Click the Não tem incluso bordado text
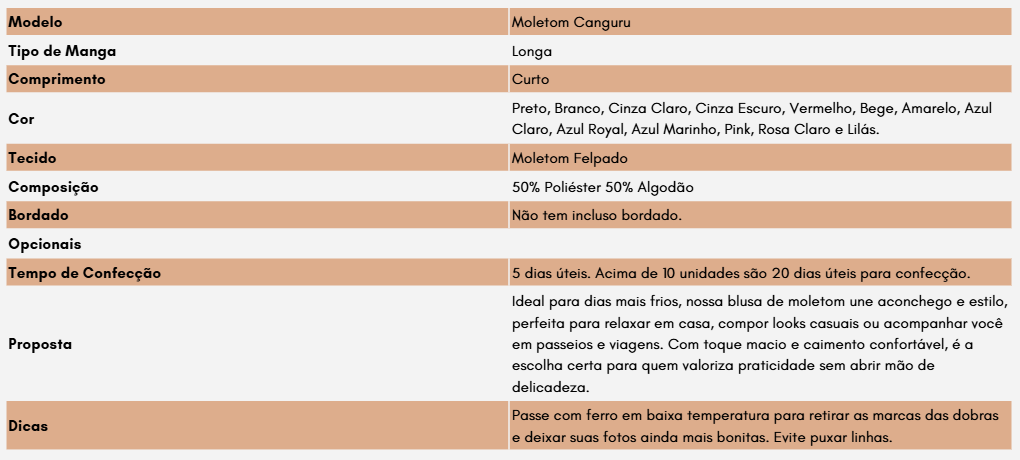 597,215
